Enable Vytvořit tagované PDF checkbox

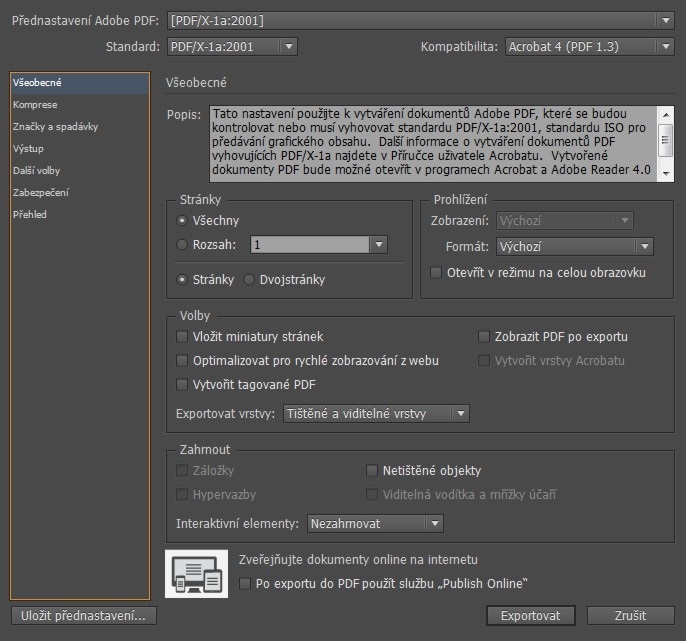[182, 385]
